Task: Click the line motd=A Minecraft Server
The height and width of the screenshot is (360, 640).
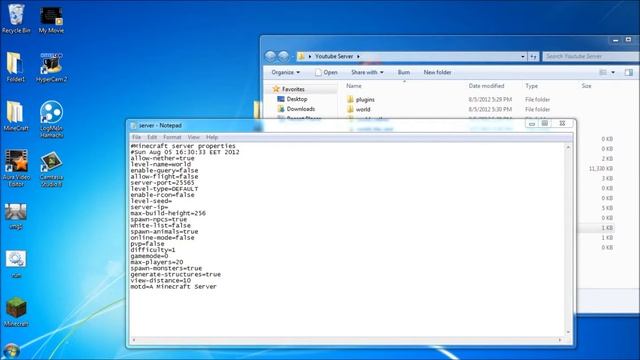Action: click(173, 287)
